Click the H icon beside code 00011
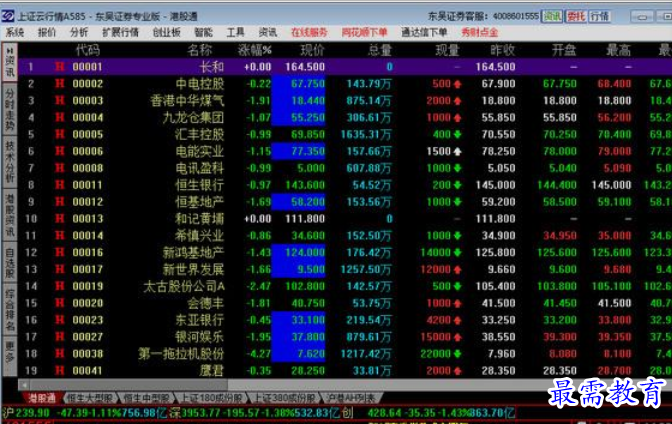672x424 pixels. (60, 185)
